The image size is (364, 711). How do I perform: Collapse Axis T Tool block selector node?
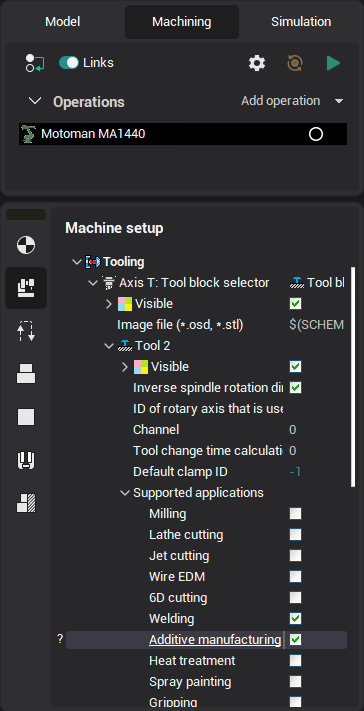point(93,283)
